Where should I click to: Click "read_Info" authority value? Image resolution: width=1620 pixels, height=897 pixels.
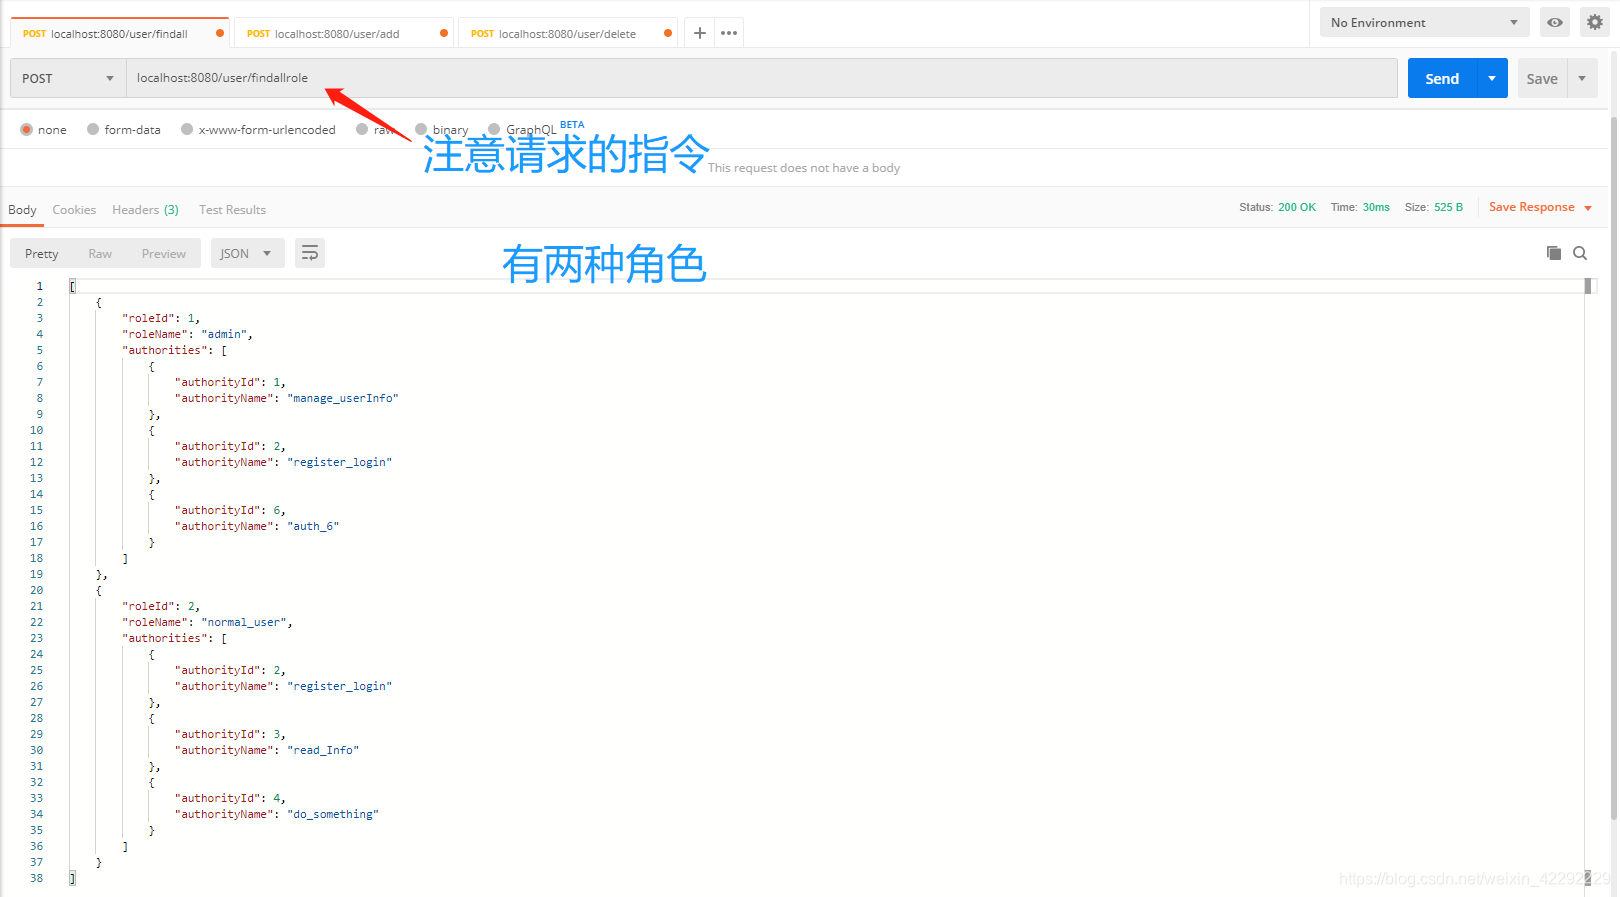point(323,750)
